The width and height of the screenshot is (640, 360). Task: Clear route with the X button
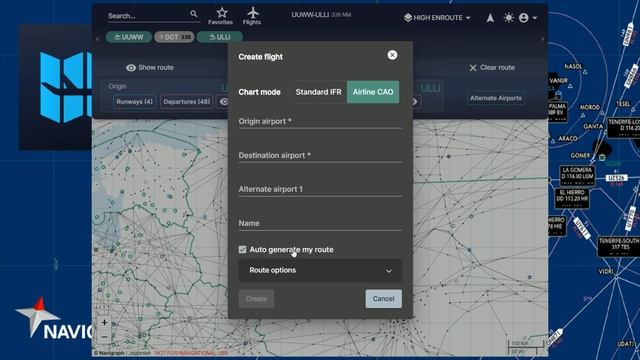pyautogui.click(x=492, y=68)
